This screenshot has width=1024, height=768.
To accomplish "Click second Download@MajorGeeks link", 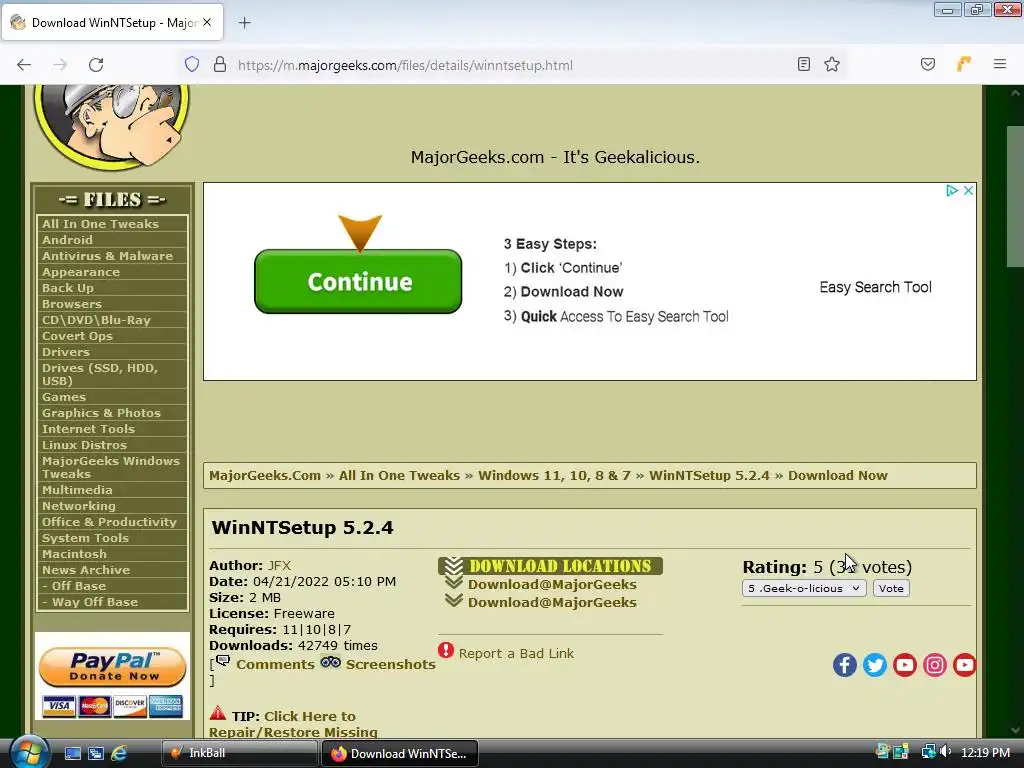I will [x=552, y=602].
